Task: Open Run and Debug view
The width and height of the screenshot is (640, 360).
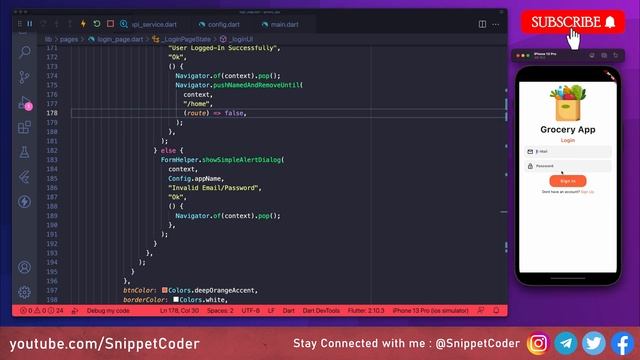Action: coord(24,102)
